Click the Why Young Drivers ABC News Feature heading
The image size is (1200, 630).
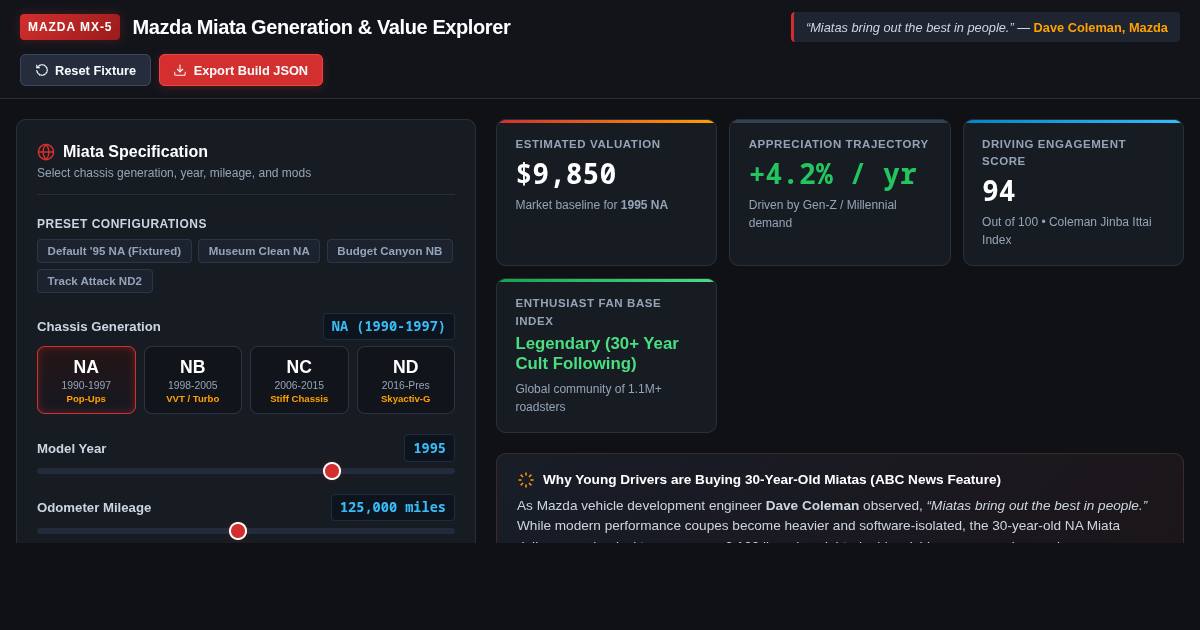(772, 480)
